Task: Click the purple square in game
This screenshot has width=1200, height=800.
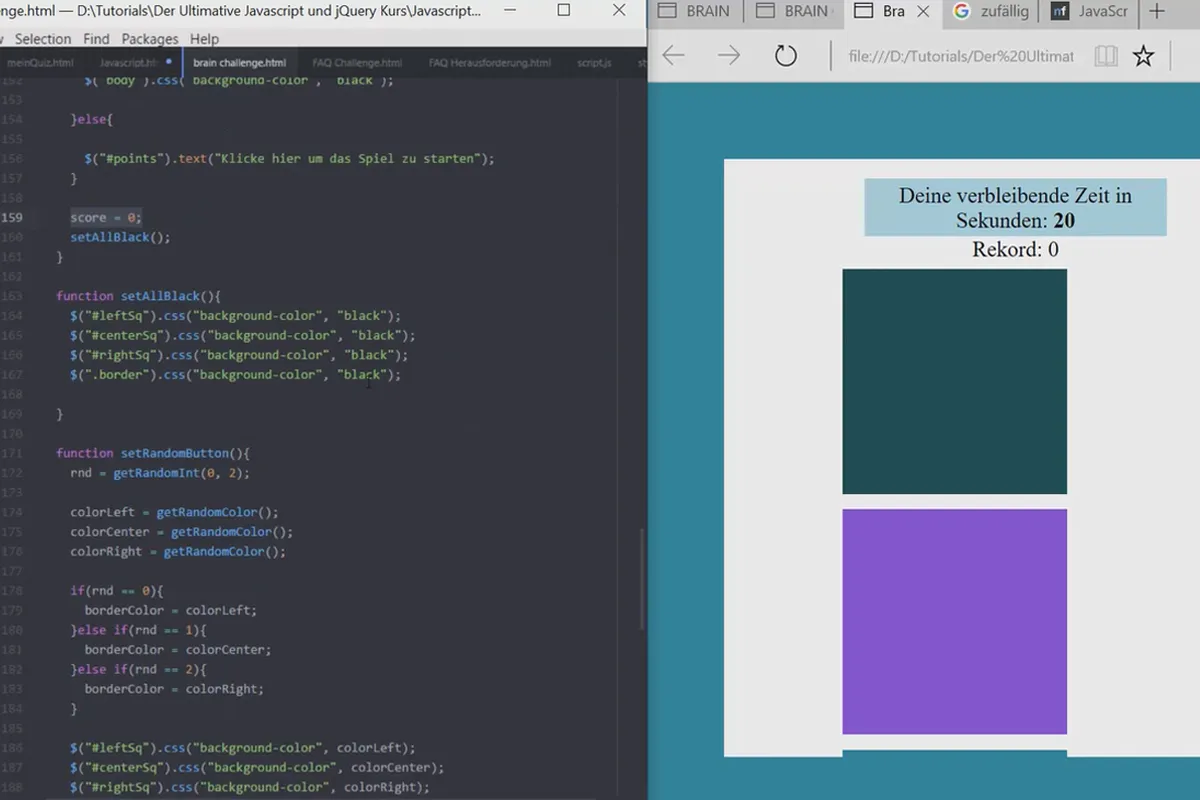Action: 954,621
